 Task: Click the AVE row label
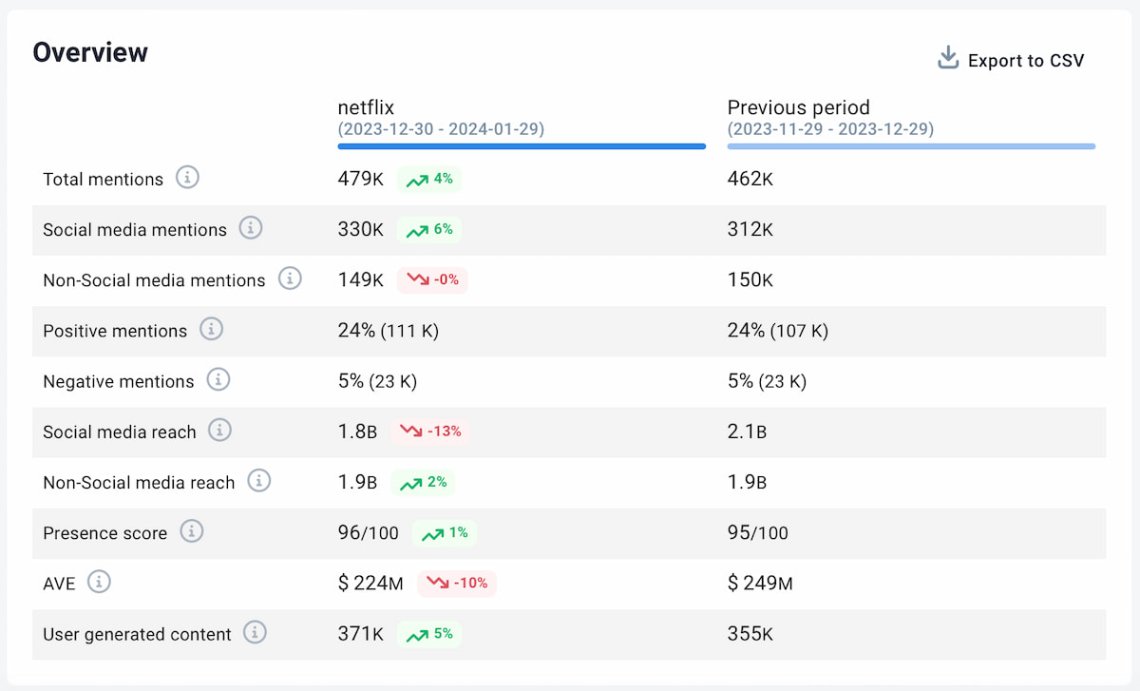coord(59,584)
